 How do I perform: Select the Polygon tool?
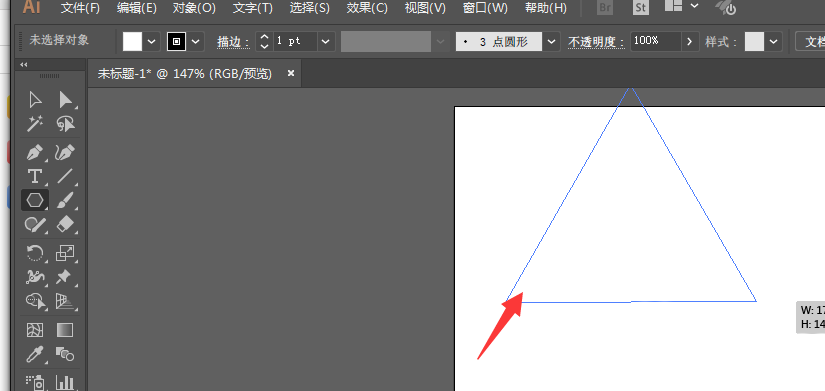point(35,200)
